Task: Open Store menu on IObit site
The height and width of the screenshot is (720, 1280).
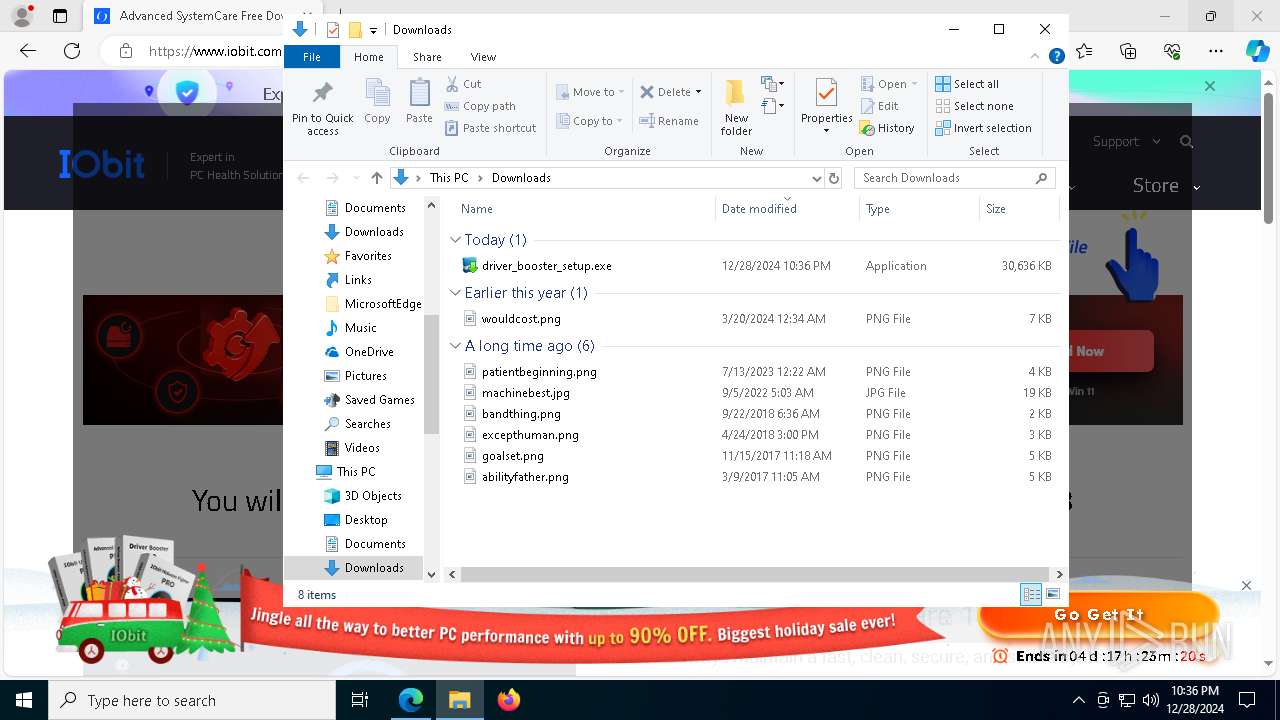Action: (x=1165, y=186)
